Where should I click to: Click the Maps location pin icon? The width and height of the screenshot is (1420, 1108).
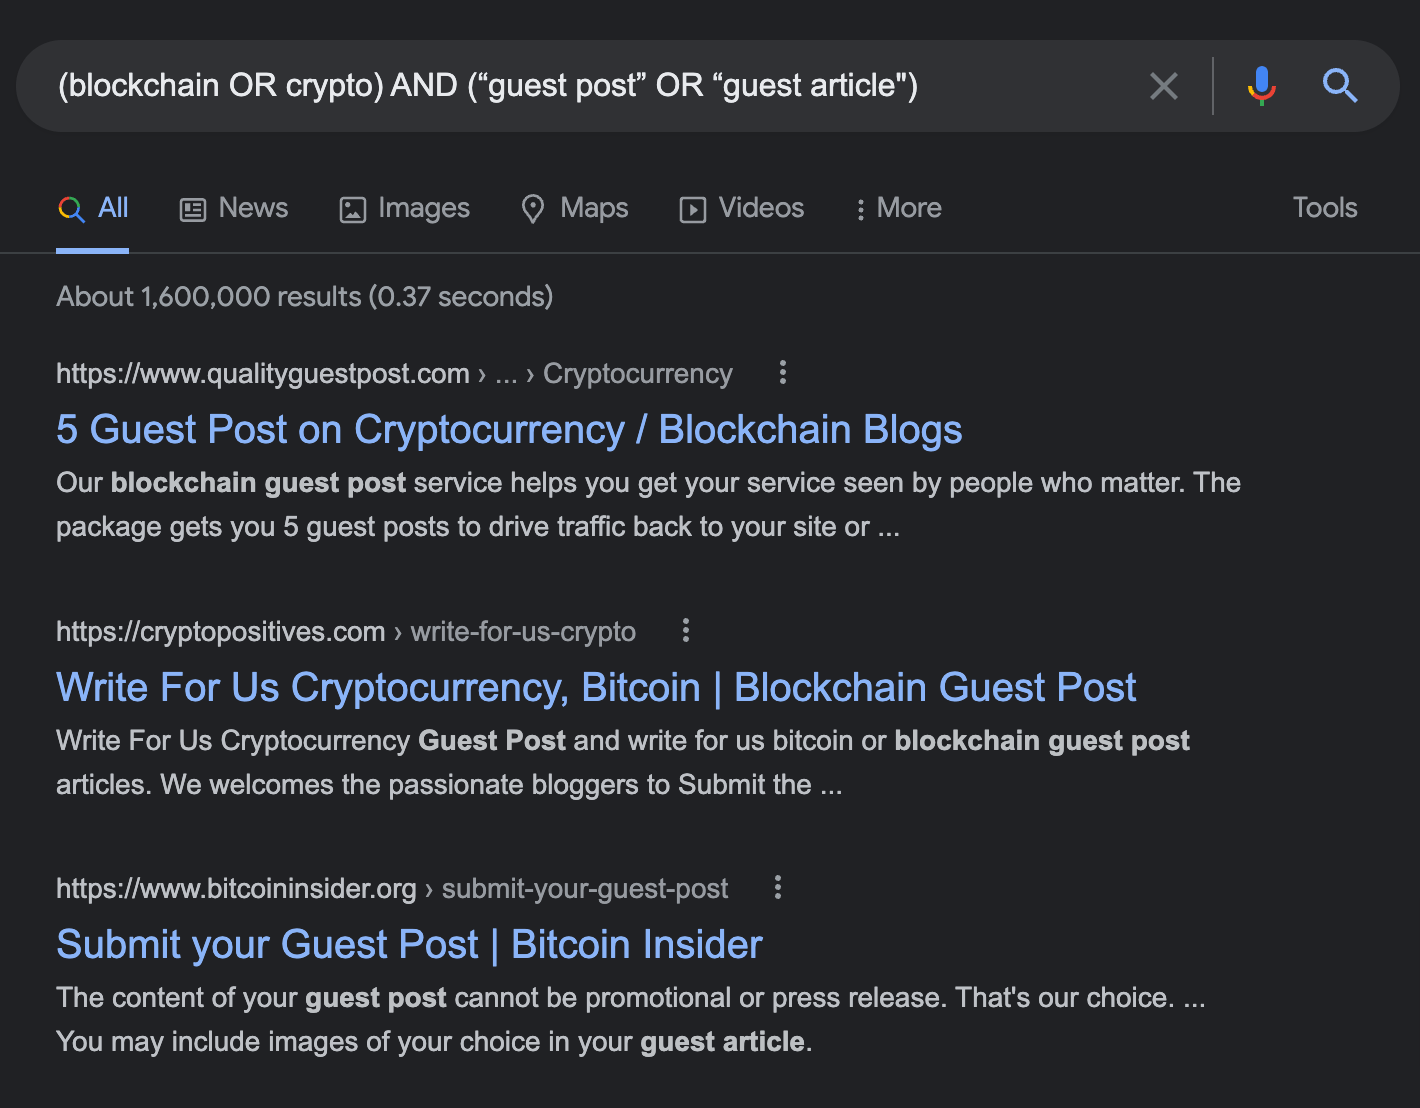click(532, 208)
